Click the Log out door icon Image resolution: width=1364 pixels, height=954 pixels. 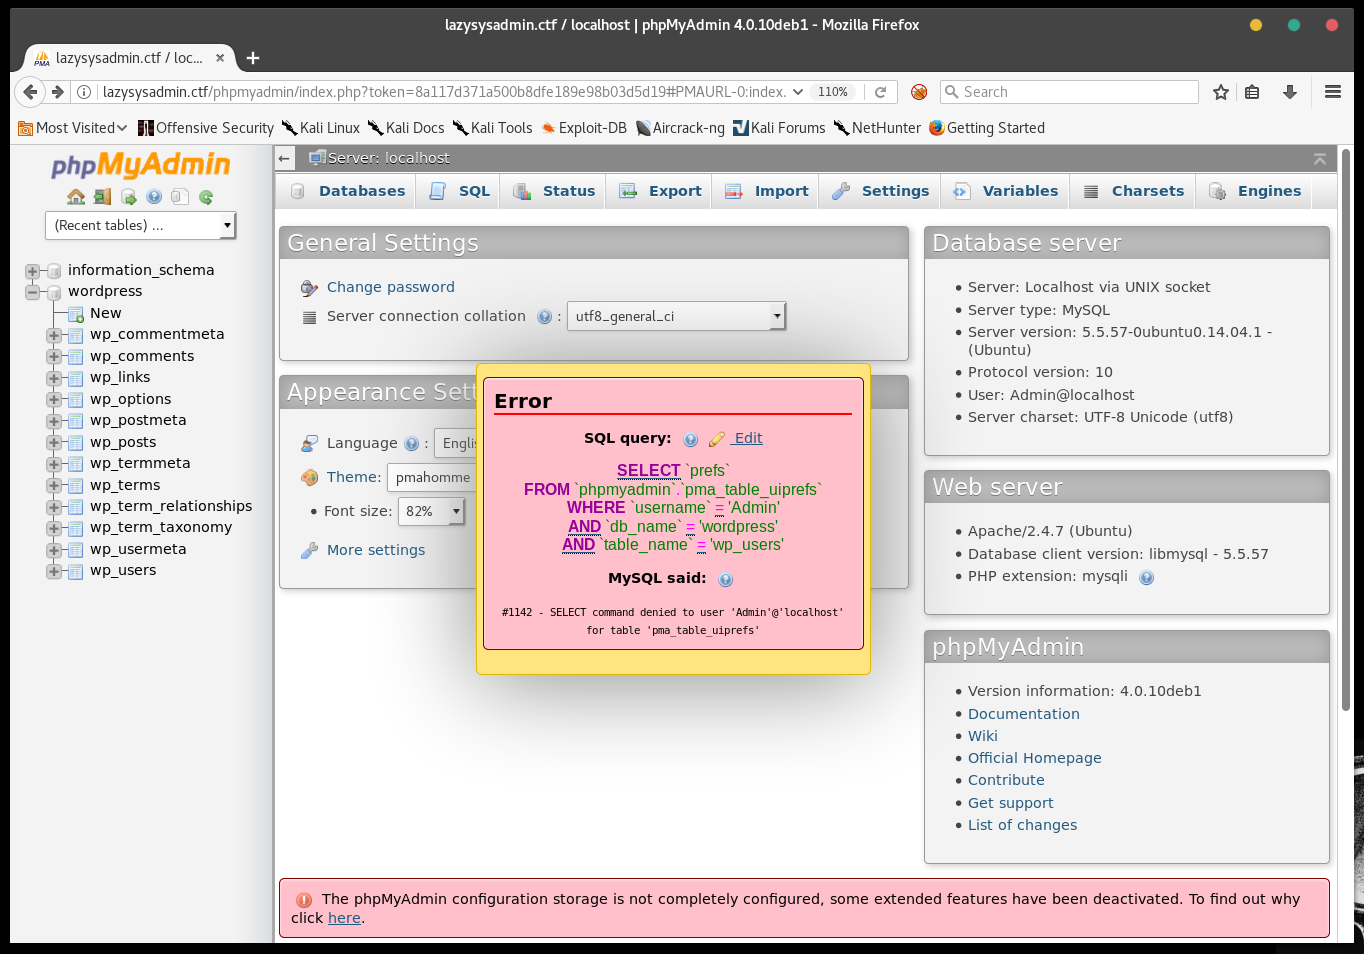[102, 197]
